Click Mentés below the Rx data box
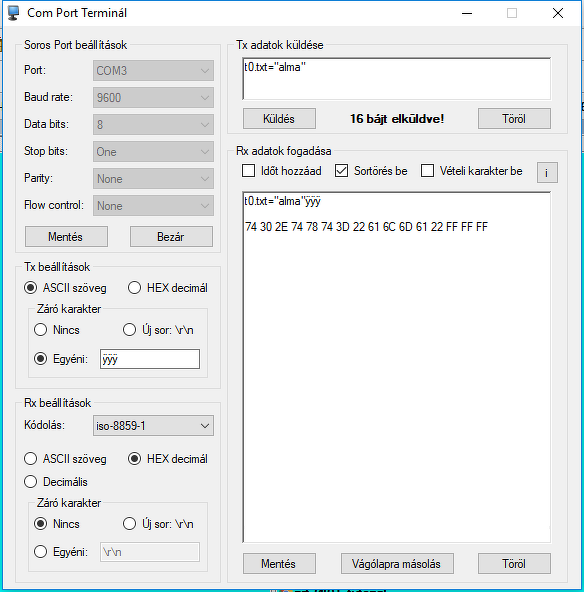Viewport: 584px width, 592px height. (279, 564)
